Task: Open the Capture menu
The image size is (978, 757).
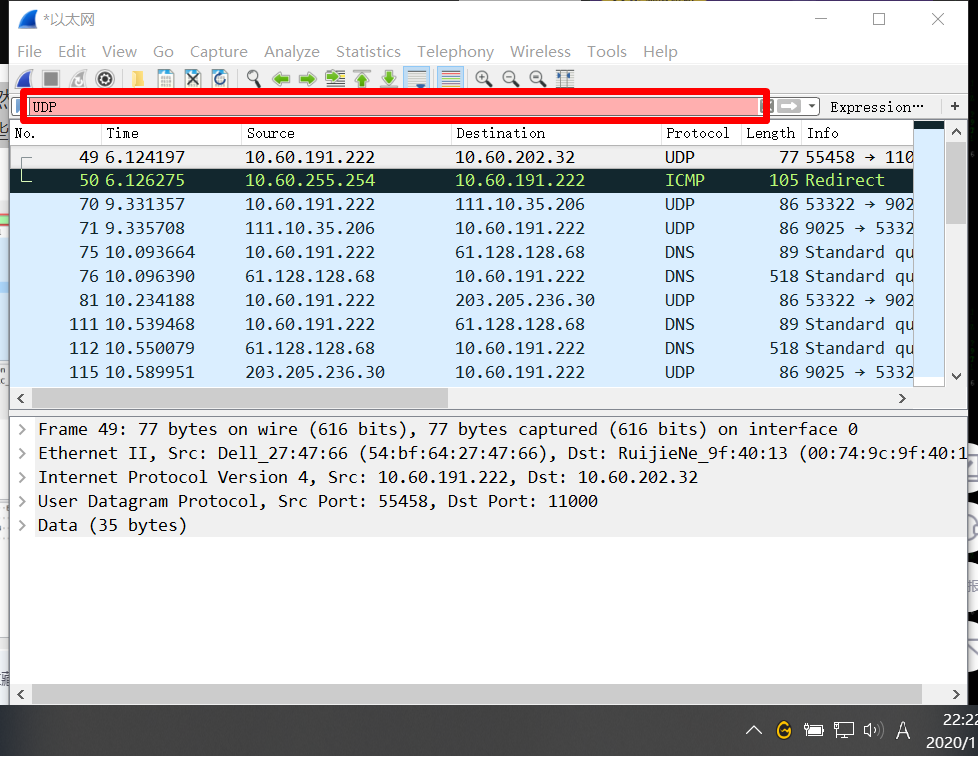Action: click(x=218, y=52)
